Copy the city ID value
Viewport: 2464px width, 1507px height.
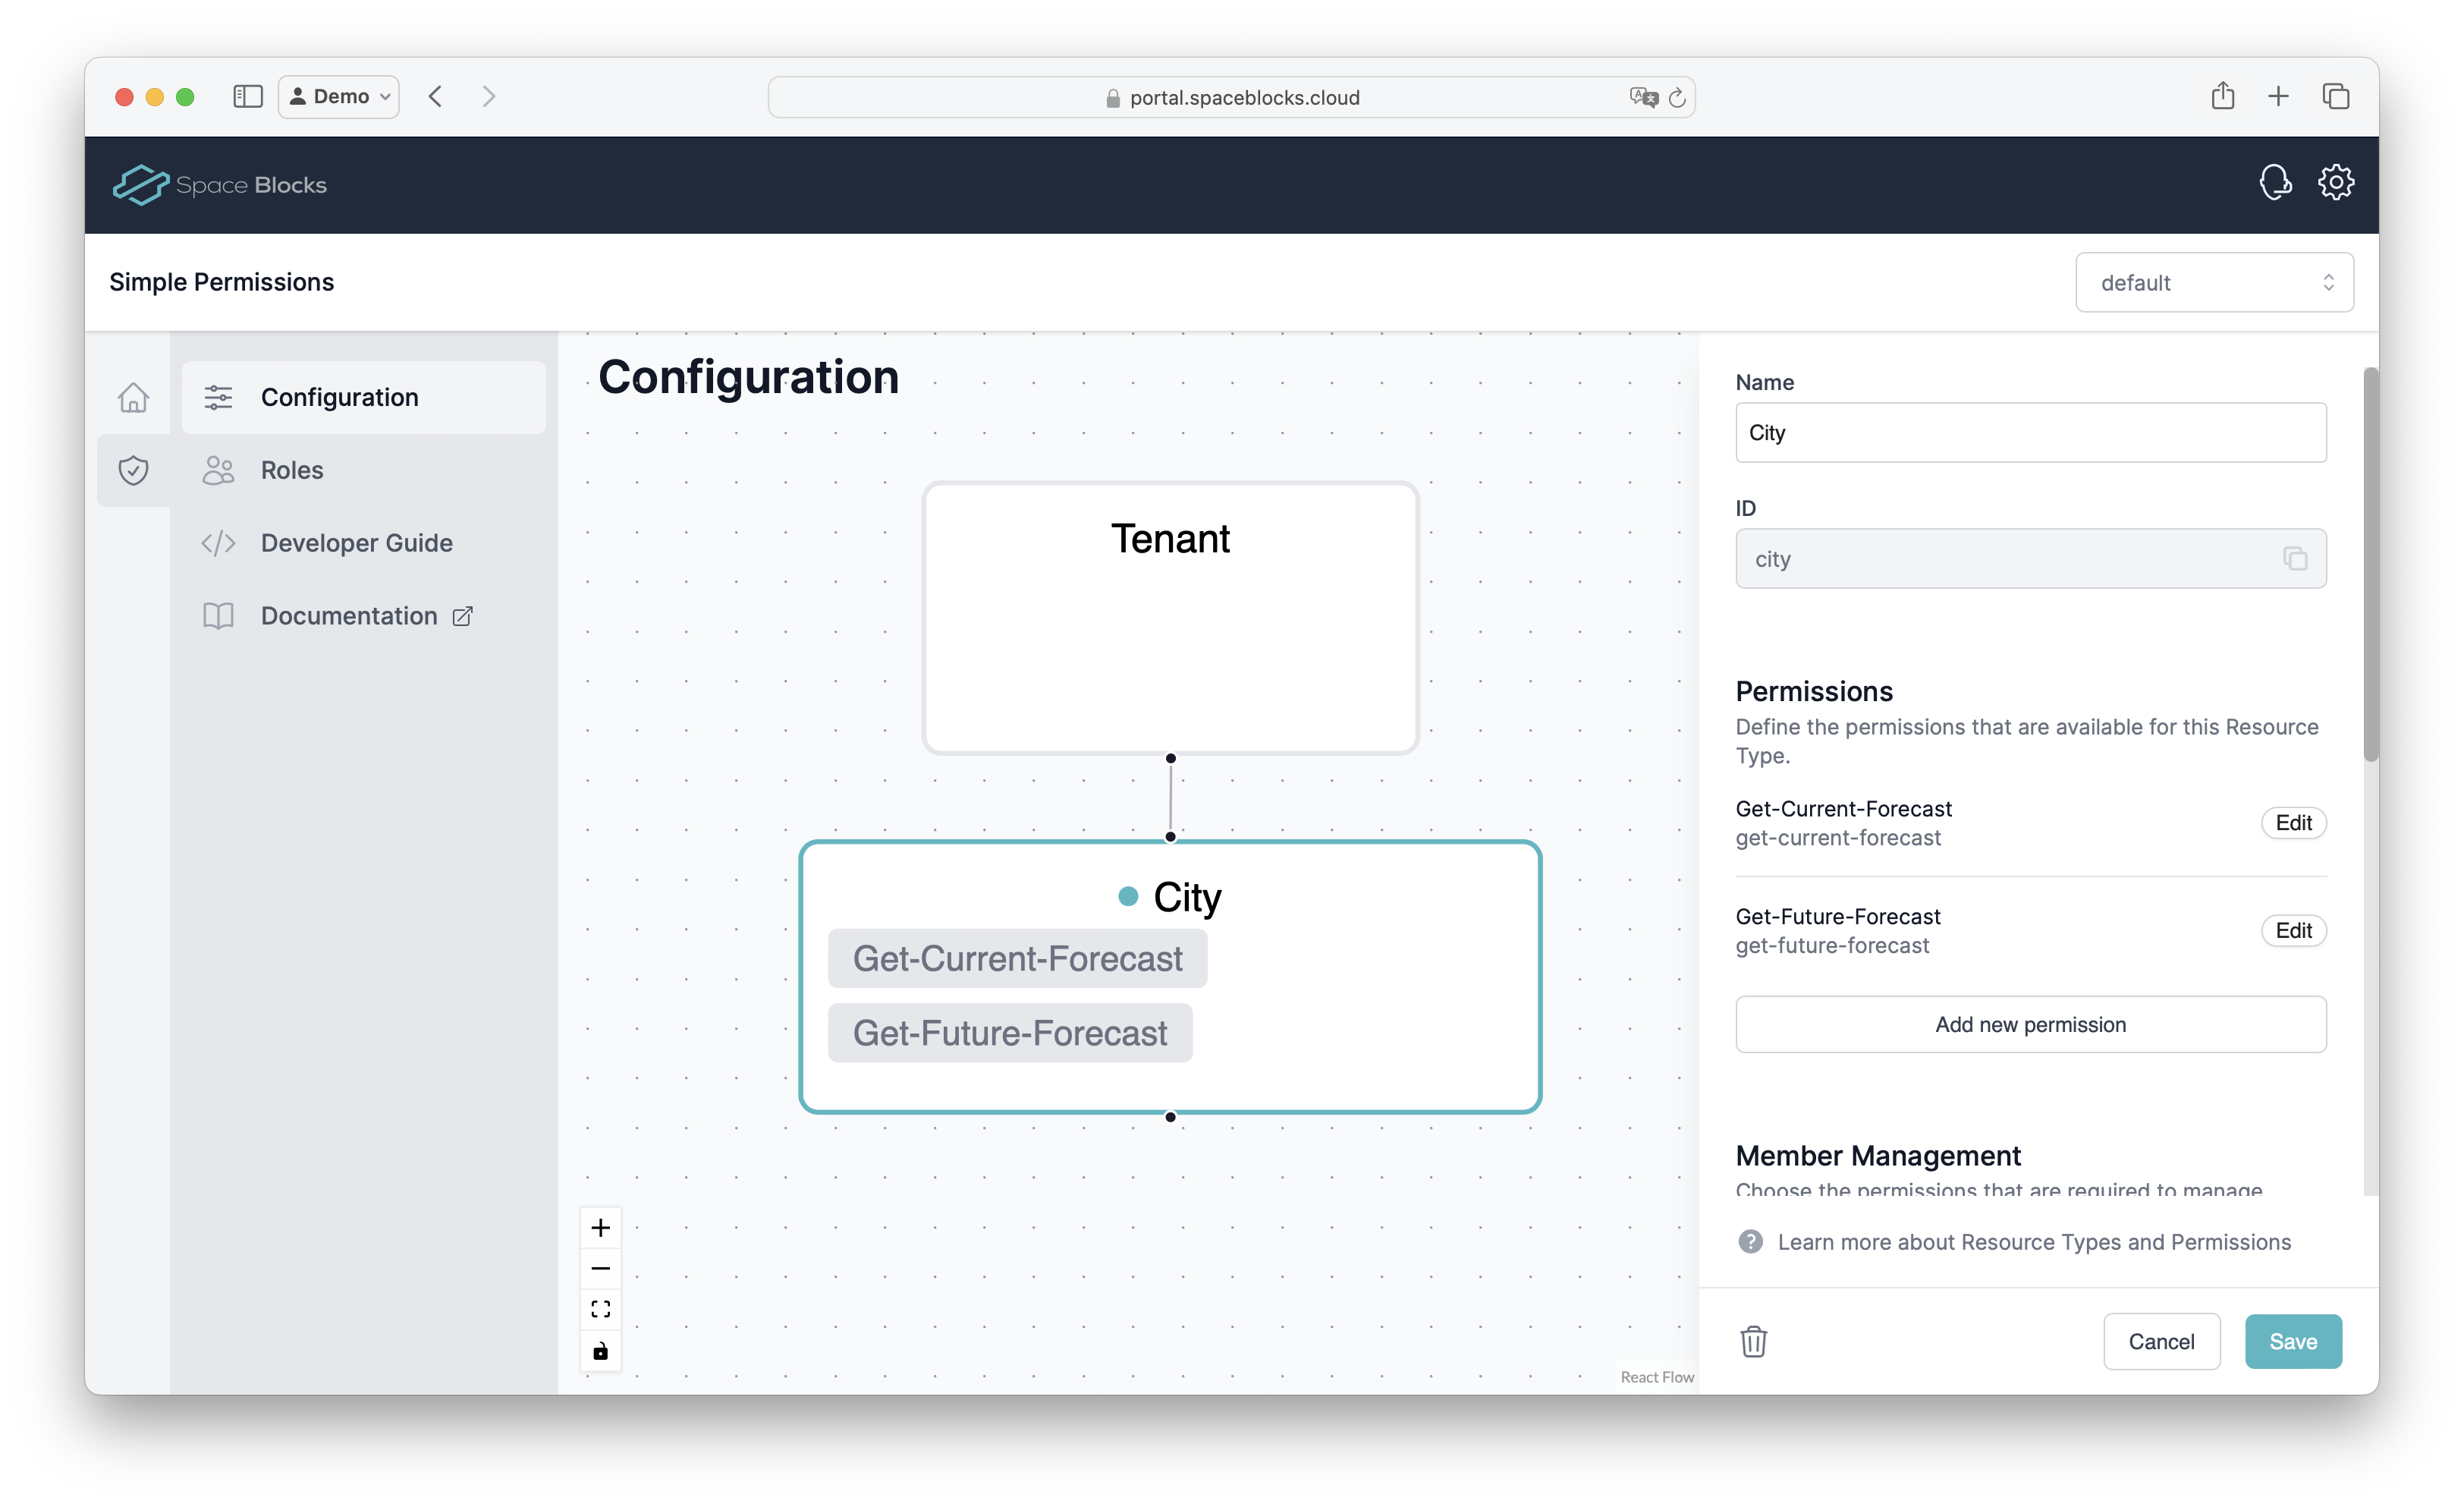tap(2294, 559)
